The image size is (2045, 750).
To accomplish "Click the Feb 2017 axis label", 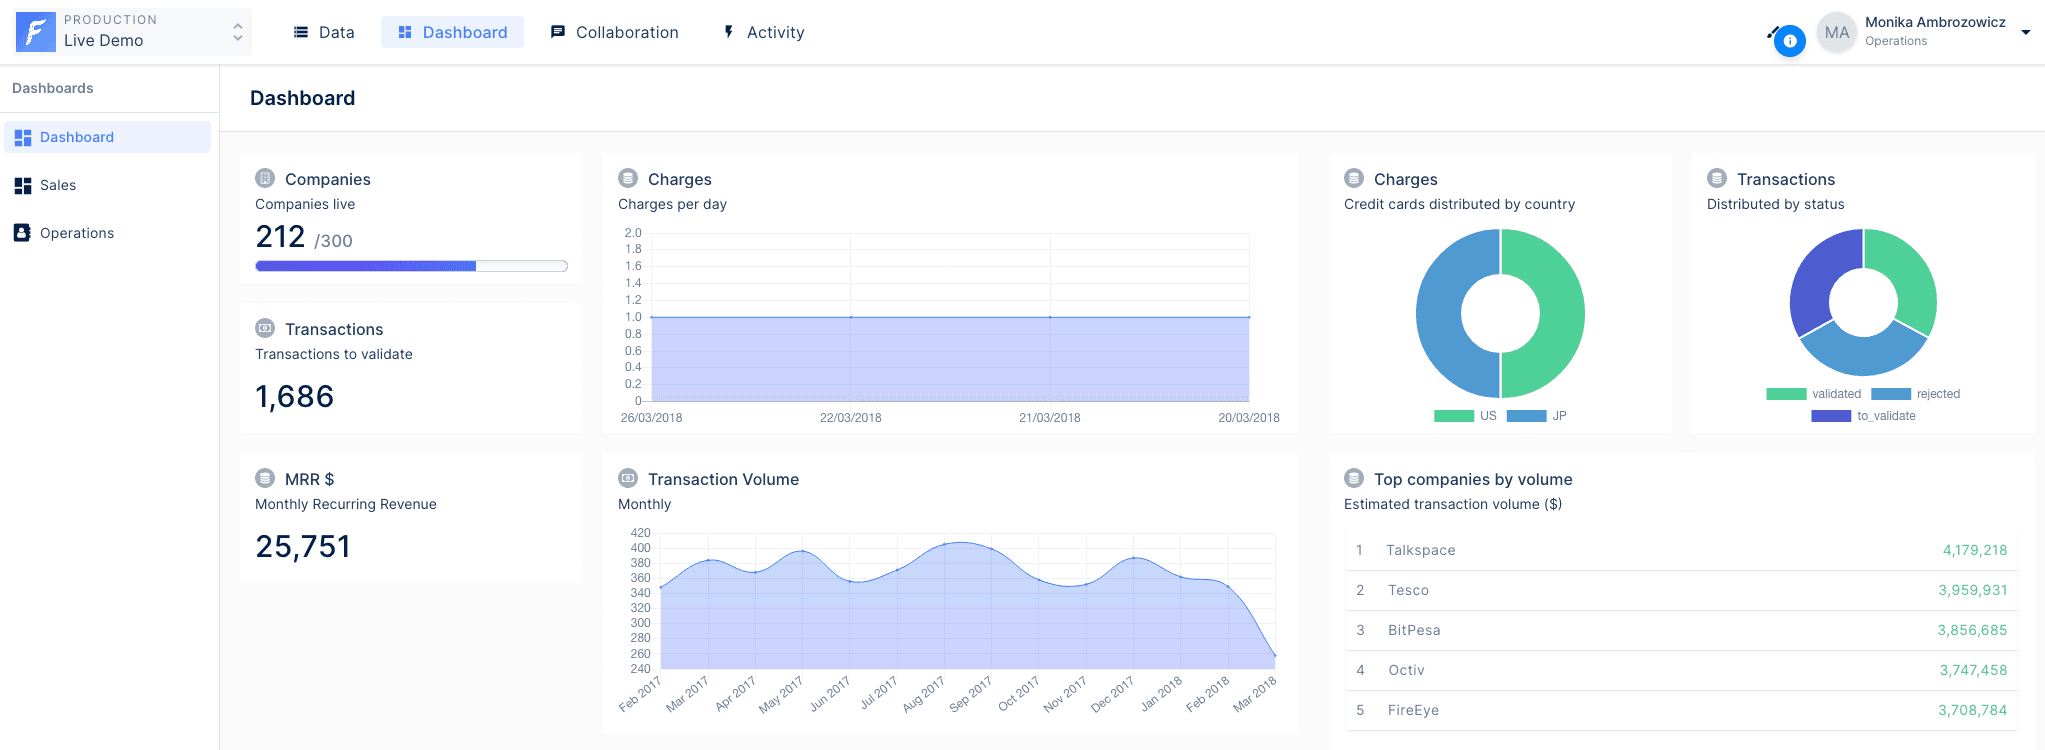I will pos(640,694).
